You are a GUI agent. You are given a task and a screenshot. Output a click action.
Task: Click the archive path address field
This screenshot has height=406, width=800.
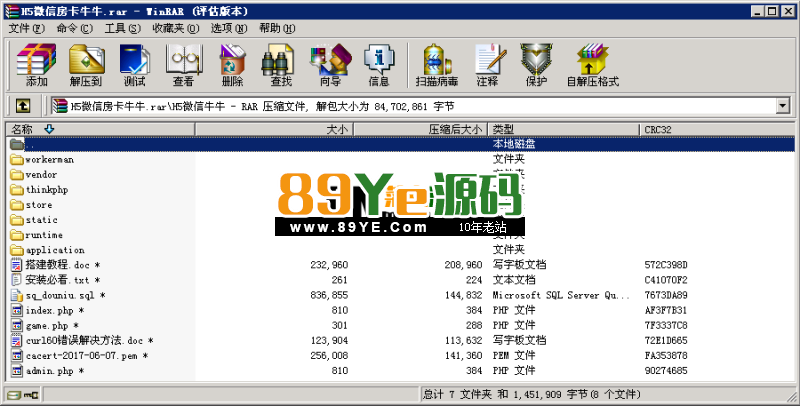[414, 106]
